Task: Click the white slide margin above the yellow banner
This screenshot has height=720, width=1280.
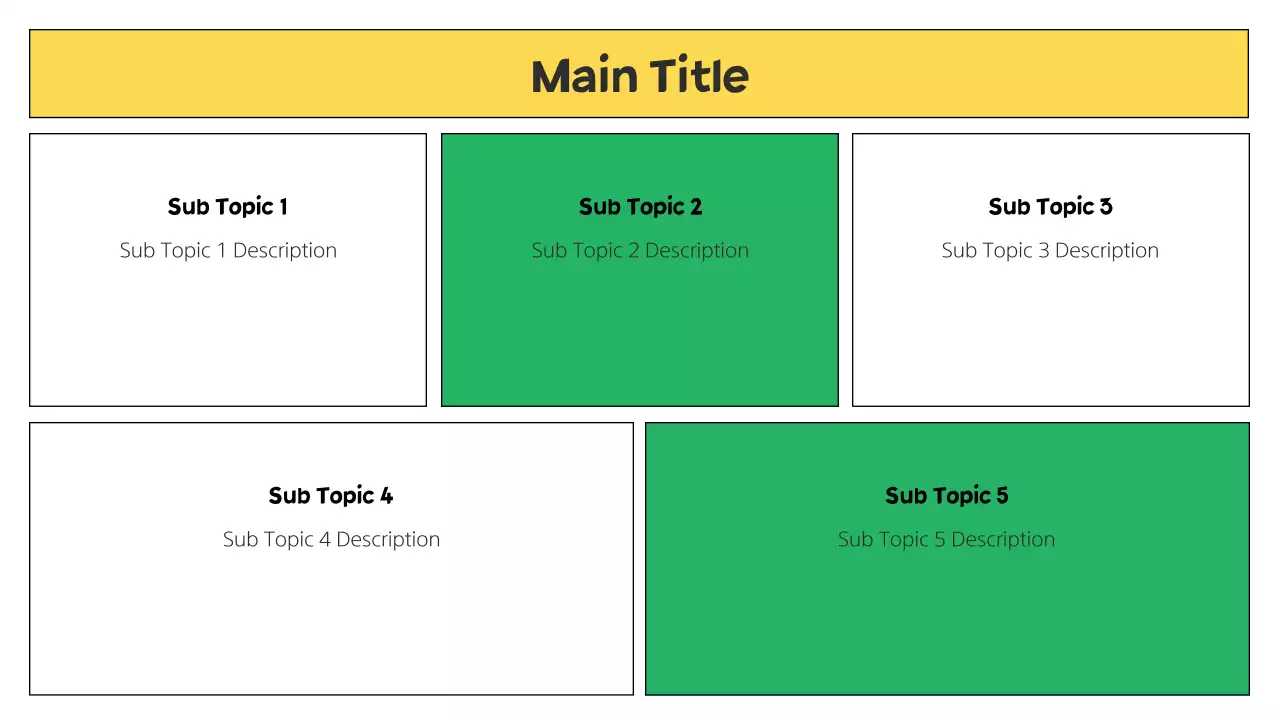Action: coord(640,14)
